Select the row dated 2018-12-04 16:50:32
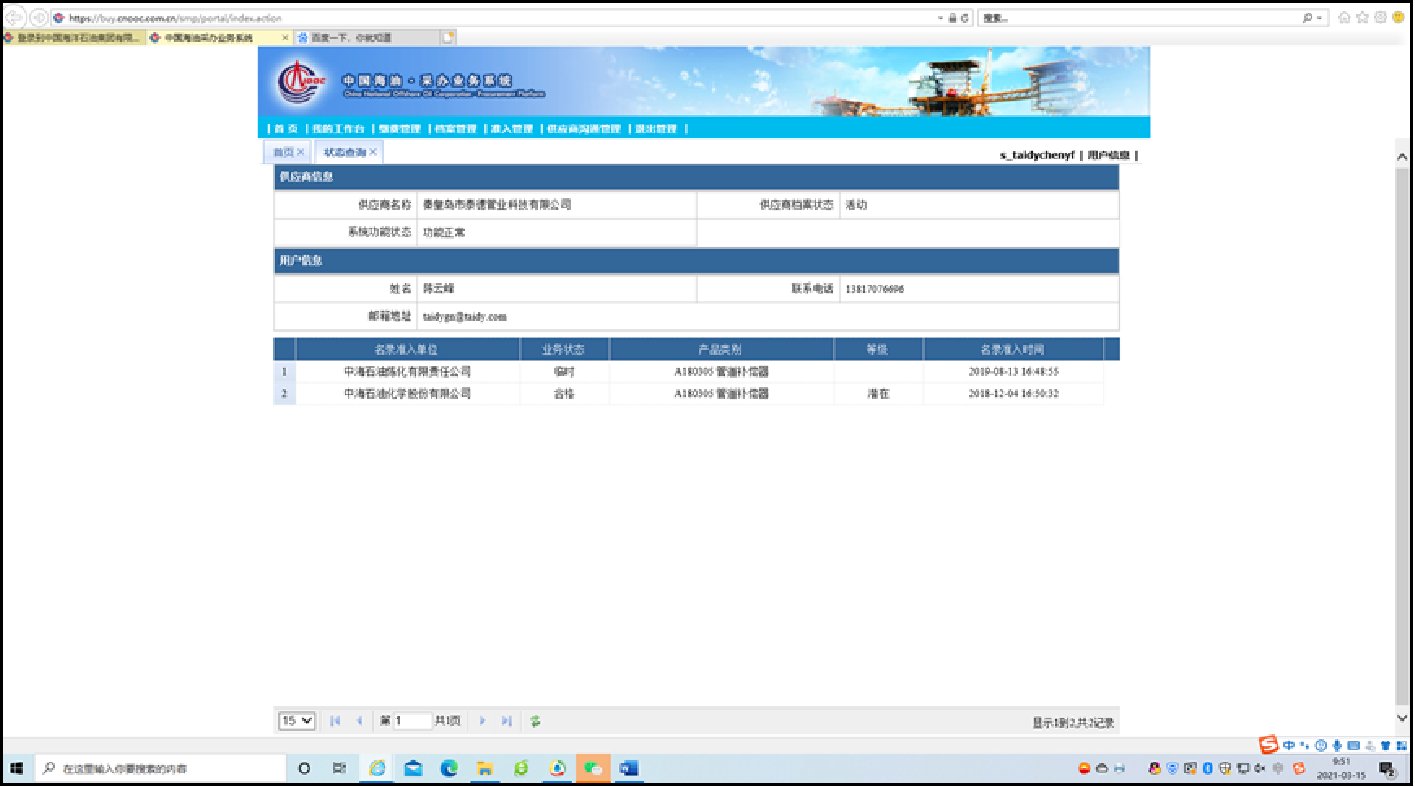1415x787 pixels. [x=688, y=394]
